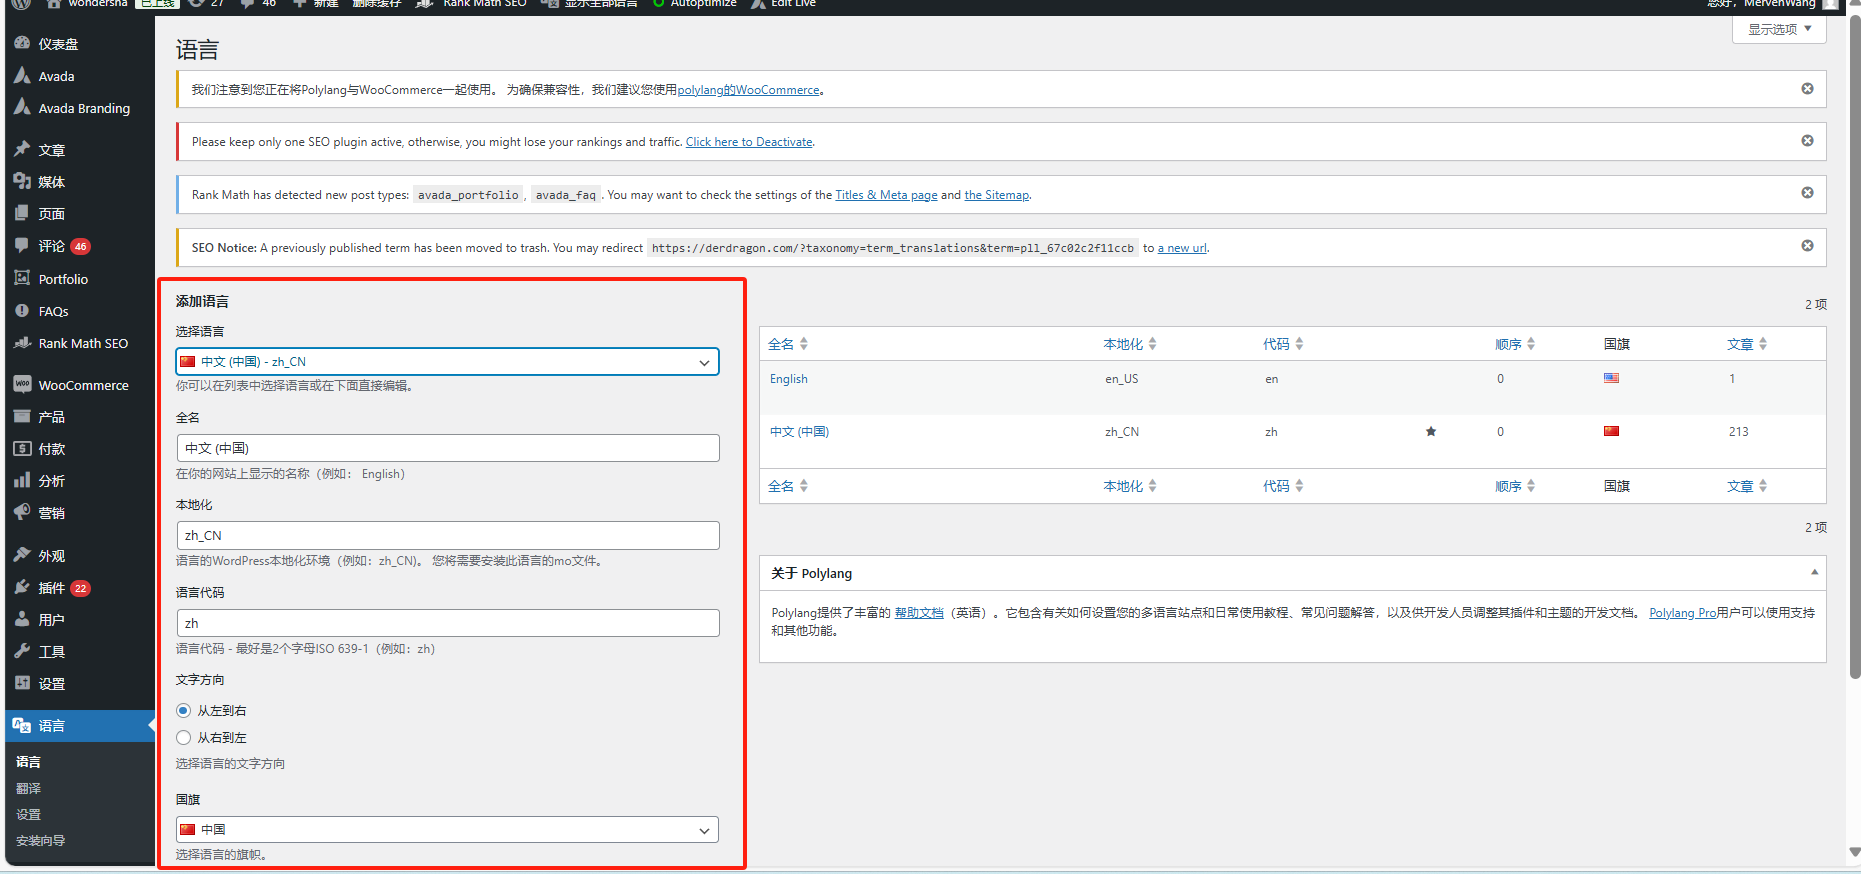Image resolution: width=1861 pixels, height=874 pixels.
Task: Collapse the 关于 Polylang panel
Action: [1813, 573]
